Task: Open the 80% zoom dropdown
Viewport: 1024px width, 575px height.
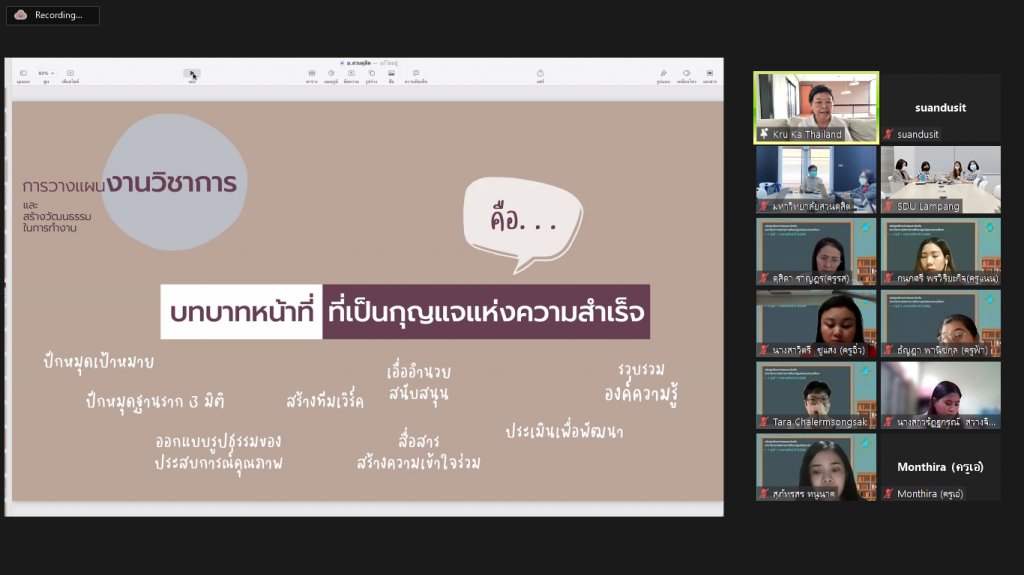Action: pyautogui.click(x=45, y=74)
